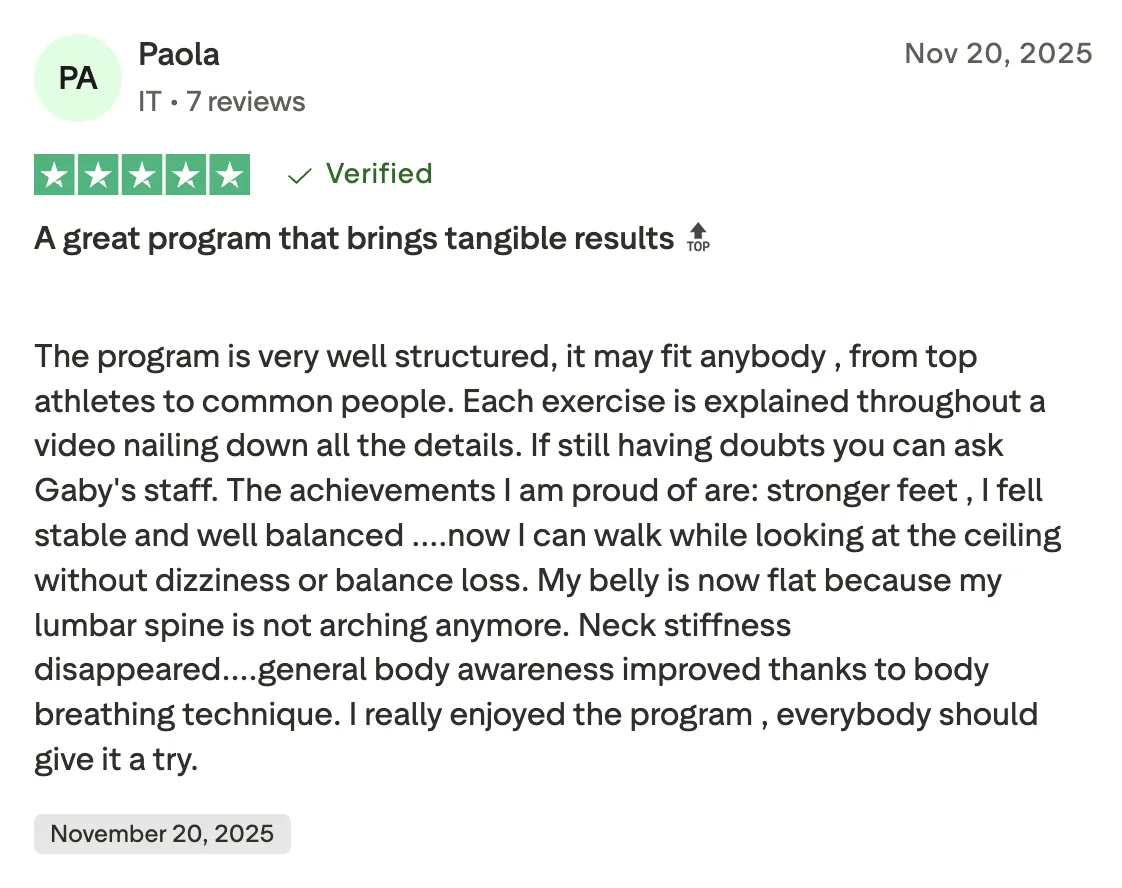The height and width of the screenshot is (888, 1122).
Task: Click the second green rating star
Action: pyautogui.click(x=98, y=175)
